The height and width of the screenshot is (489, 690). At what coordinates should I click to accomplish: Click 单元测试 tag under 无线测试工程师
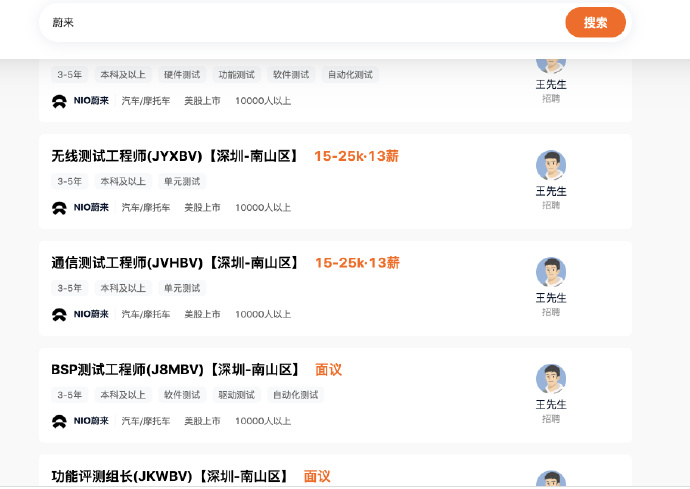182,182
